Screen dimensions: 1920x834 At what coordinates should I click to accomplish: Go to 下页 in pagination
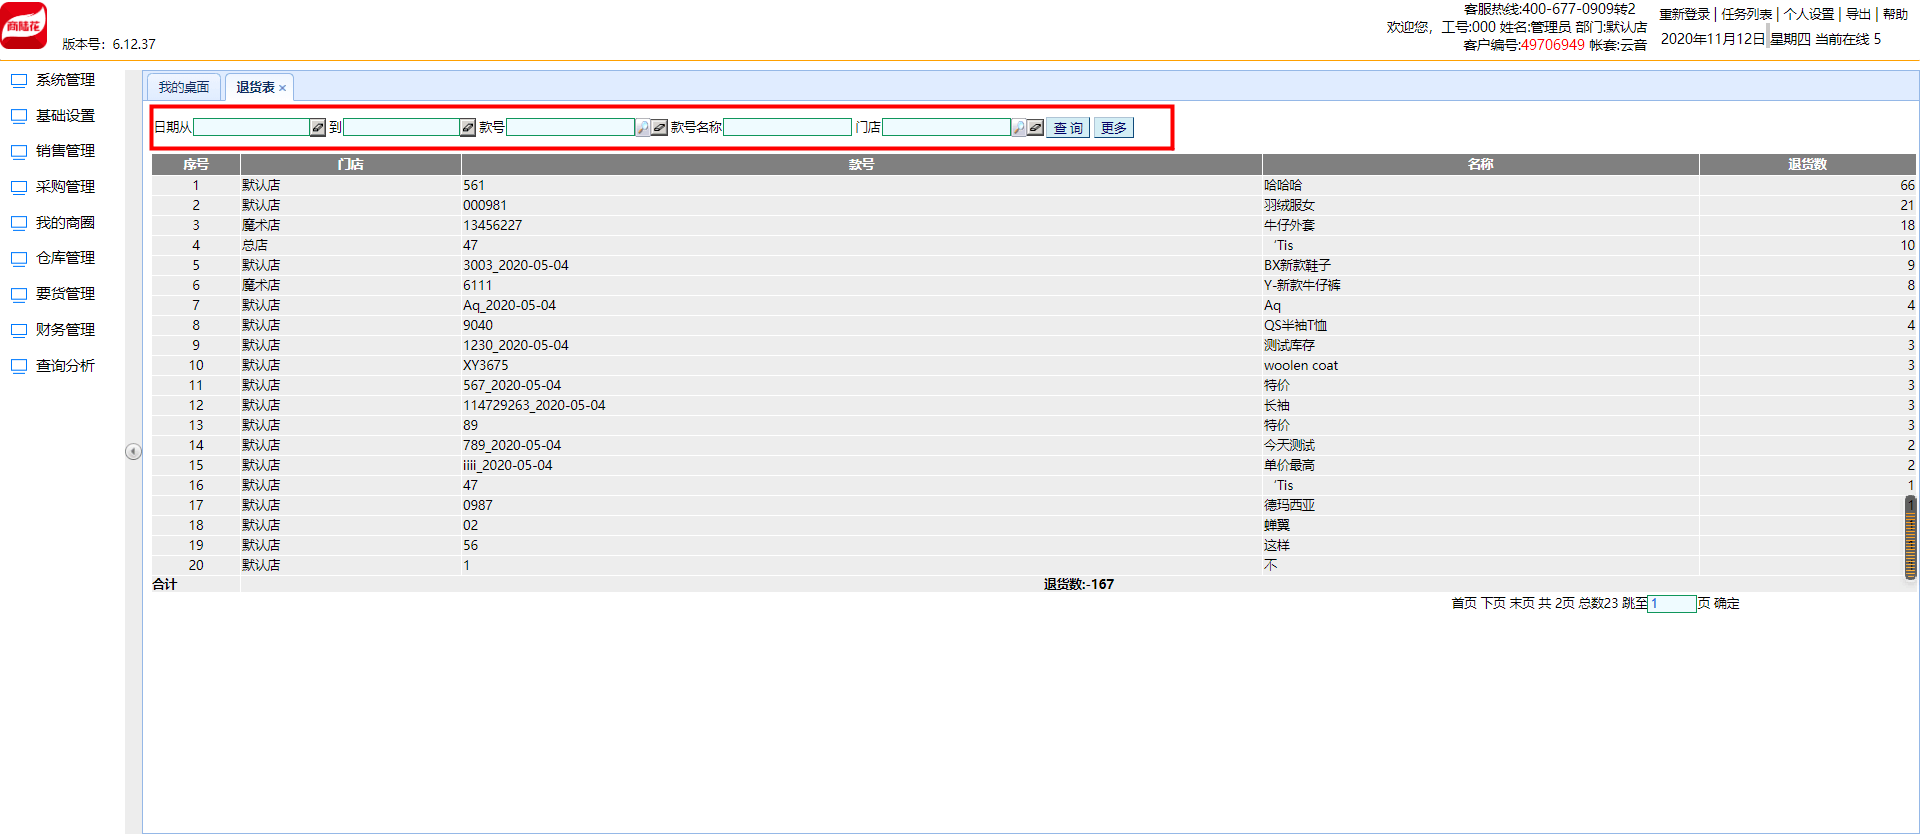coord(1493,603)
